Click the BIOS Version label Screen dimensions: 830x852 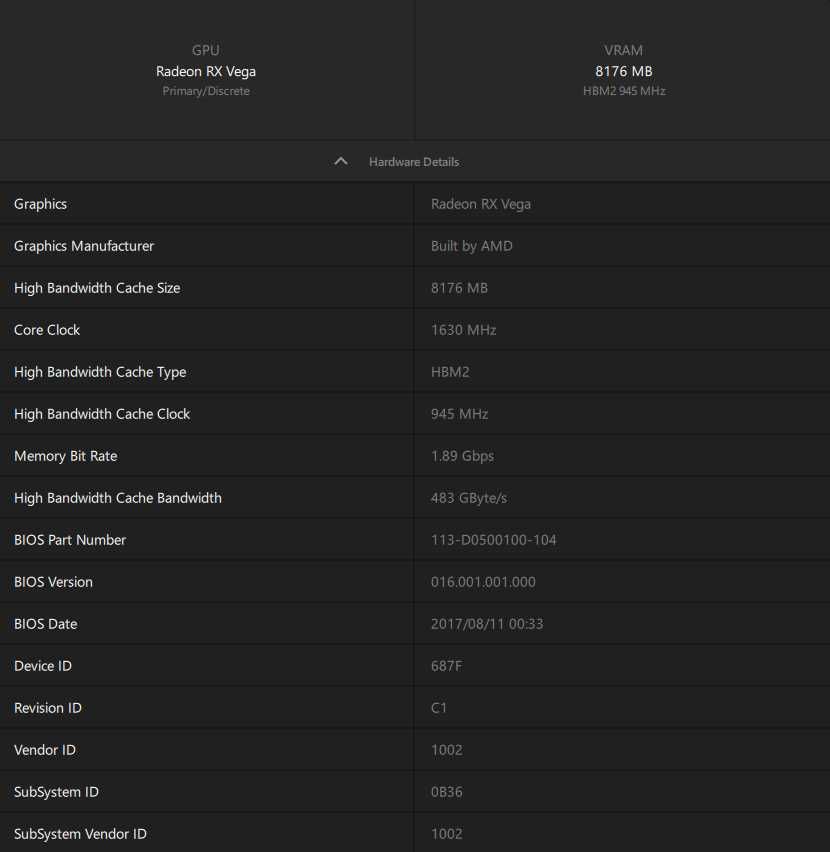[x=53, y=582]
